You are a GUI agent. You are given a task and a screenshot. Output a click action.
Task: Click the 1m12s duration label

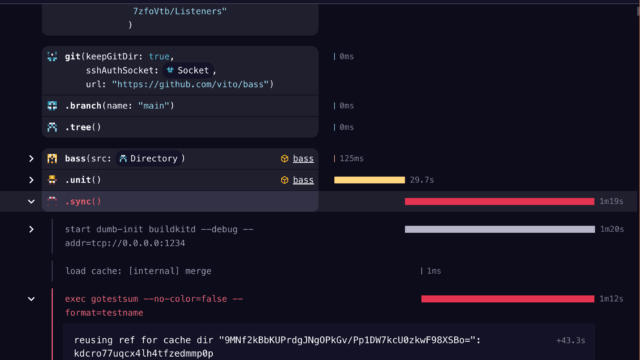(x=611, y=299)
